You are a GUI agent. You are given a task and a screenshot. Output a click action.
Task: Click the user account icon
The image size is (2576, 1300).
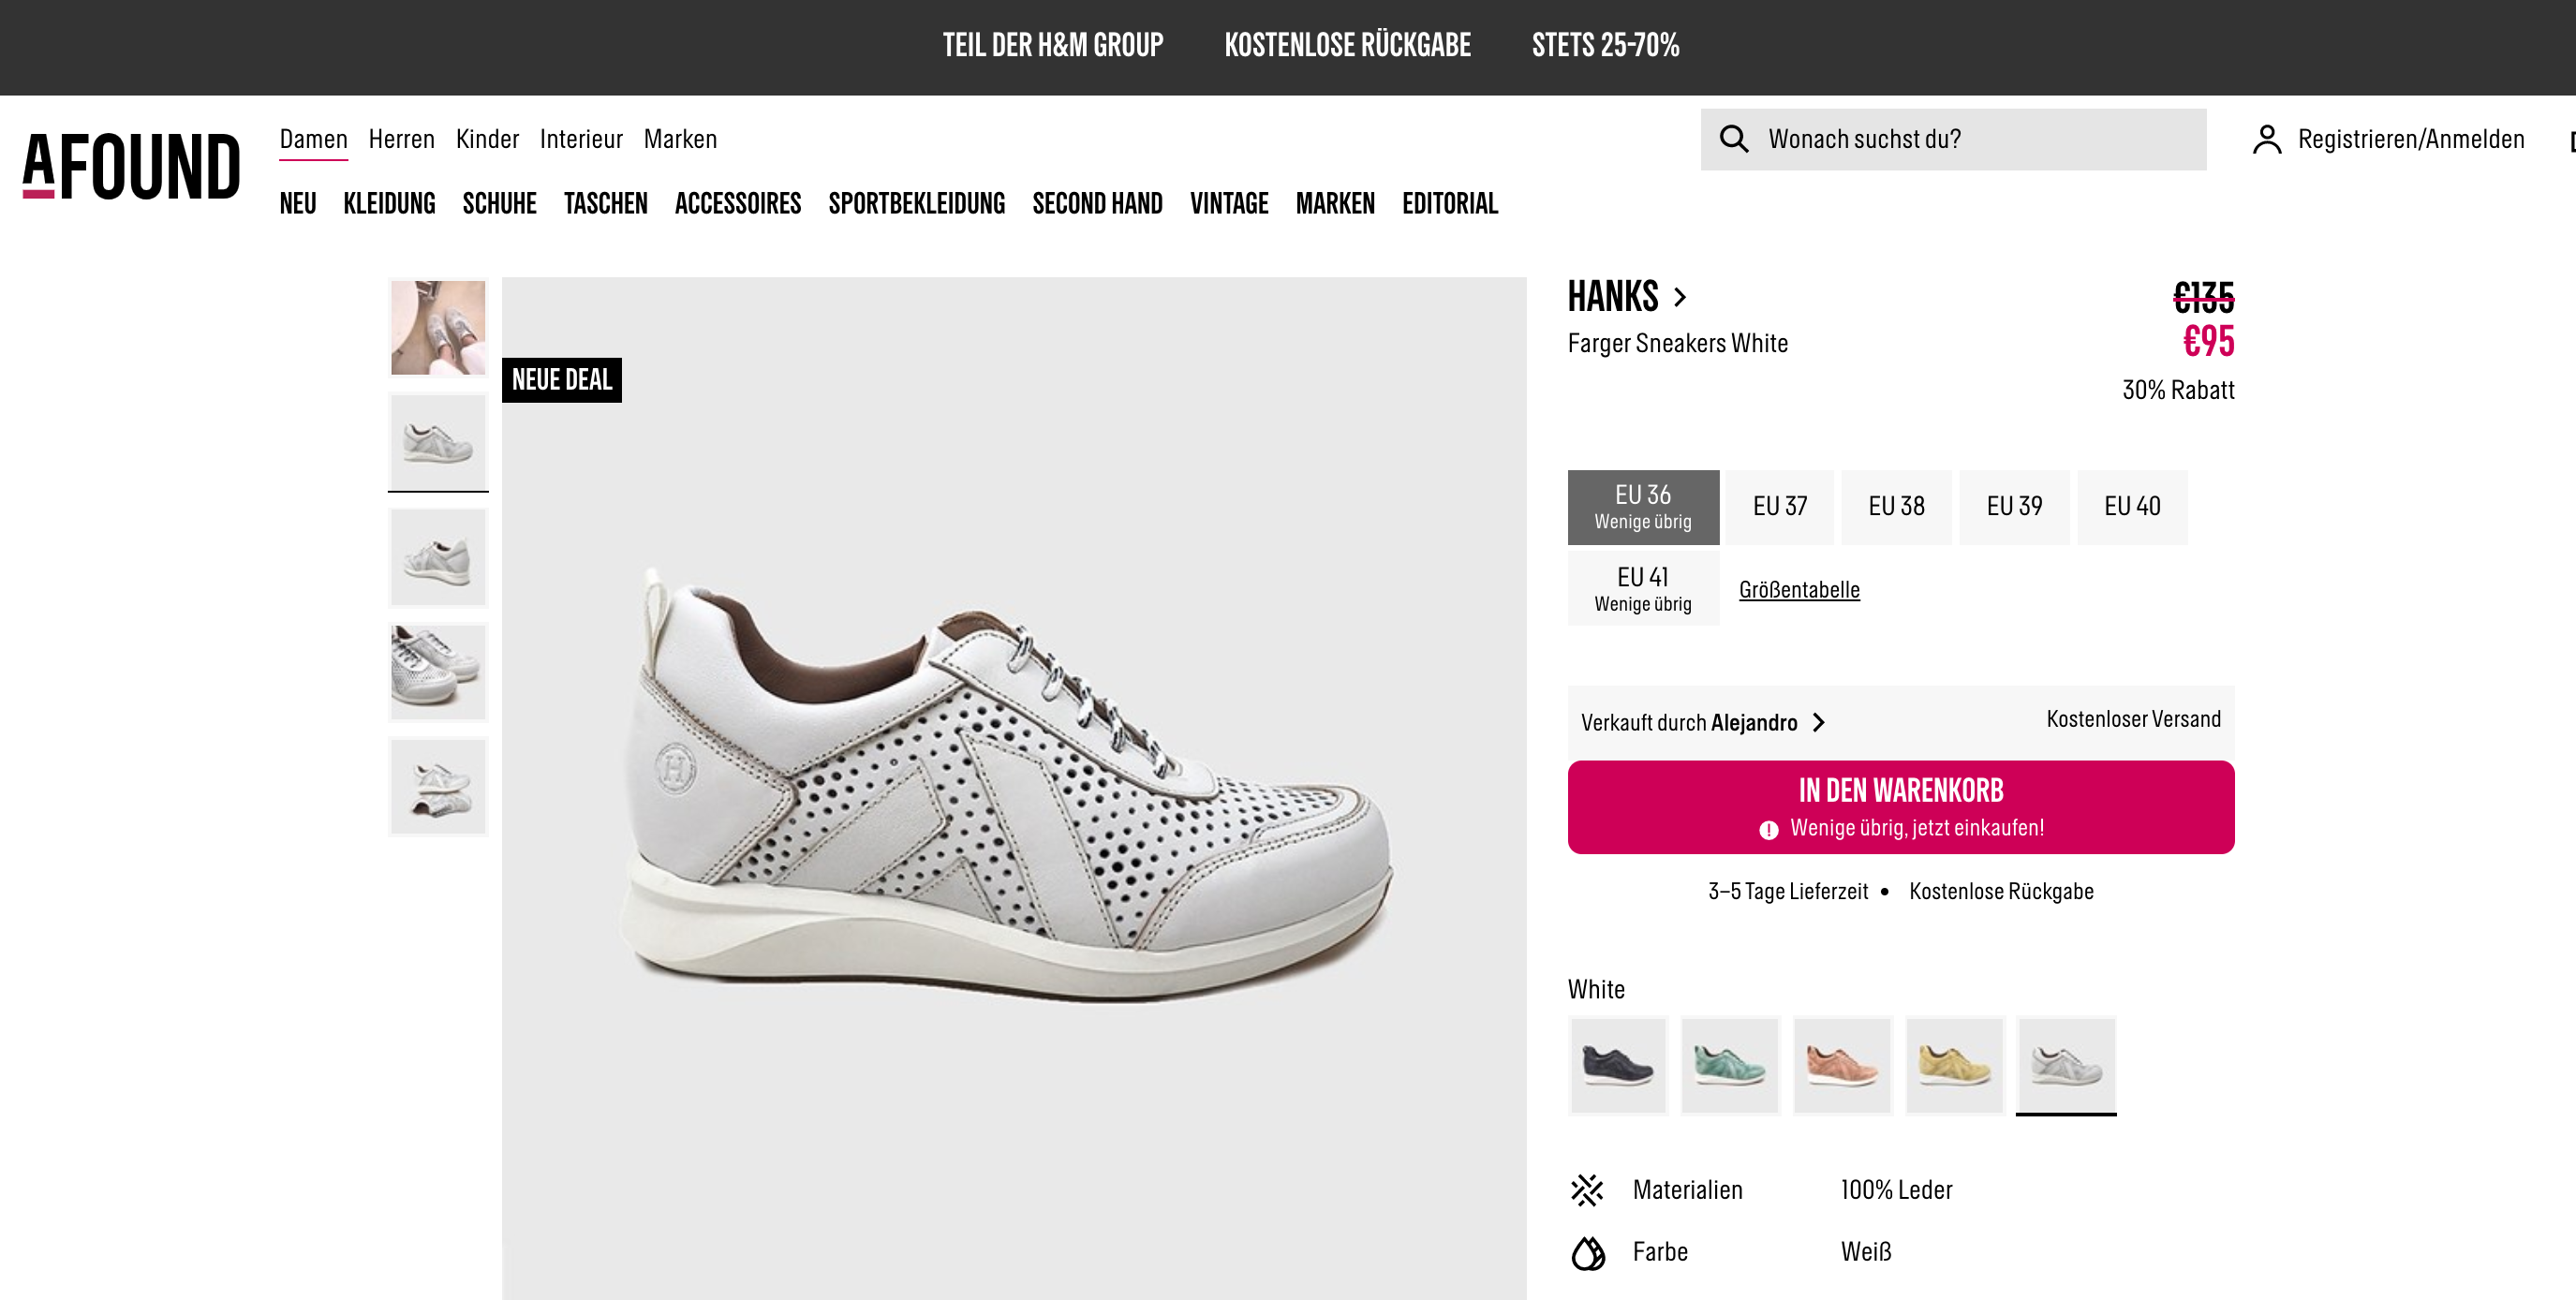click(2266, 139)
